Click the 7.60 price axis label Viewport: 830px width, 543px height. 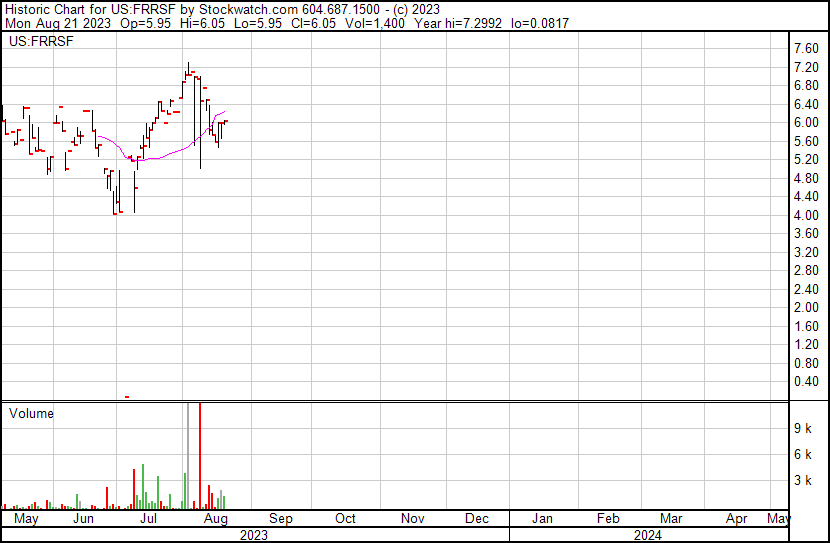click(806, 49)
